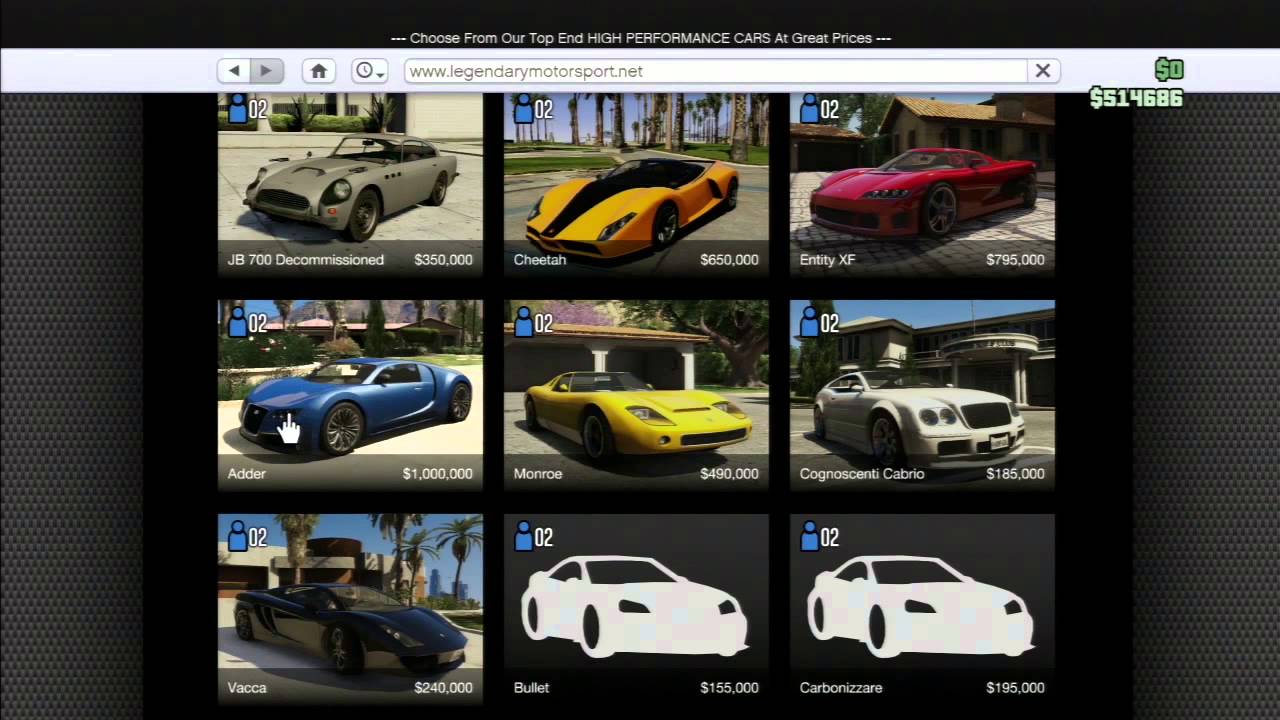Viewport: 1280px width, 720px height.
Task: Select the Carbonizzare car silhouette placeholder
Action: [922, 606]
